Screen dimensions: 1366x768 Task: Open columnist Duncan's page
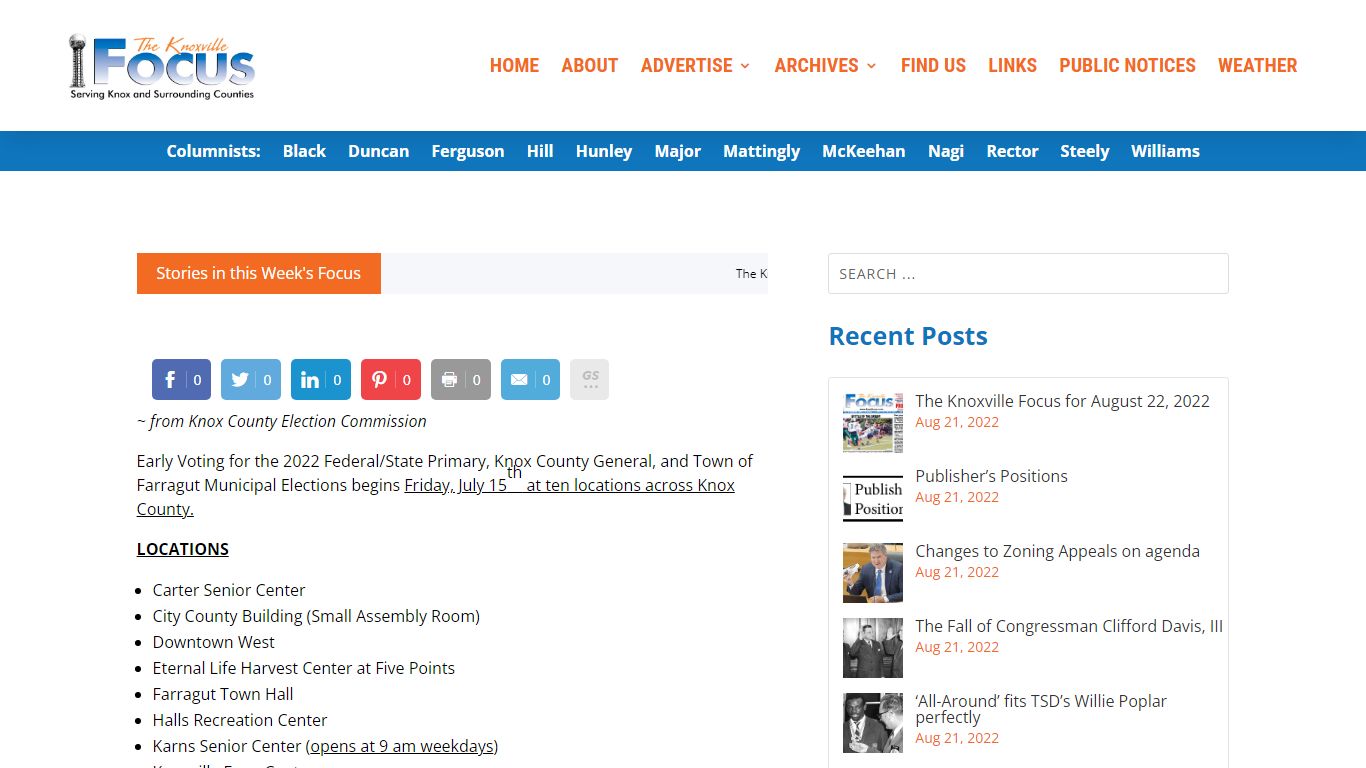click(x=378, y=151)
